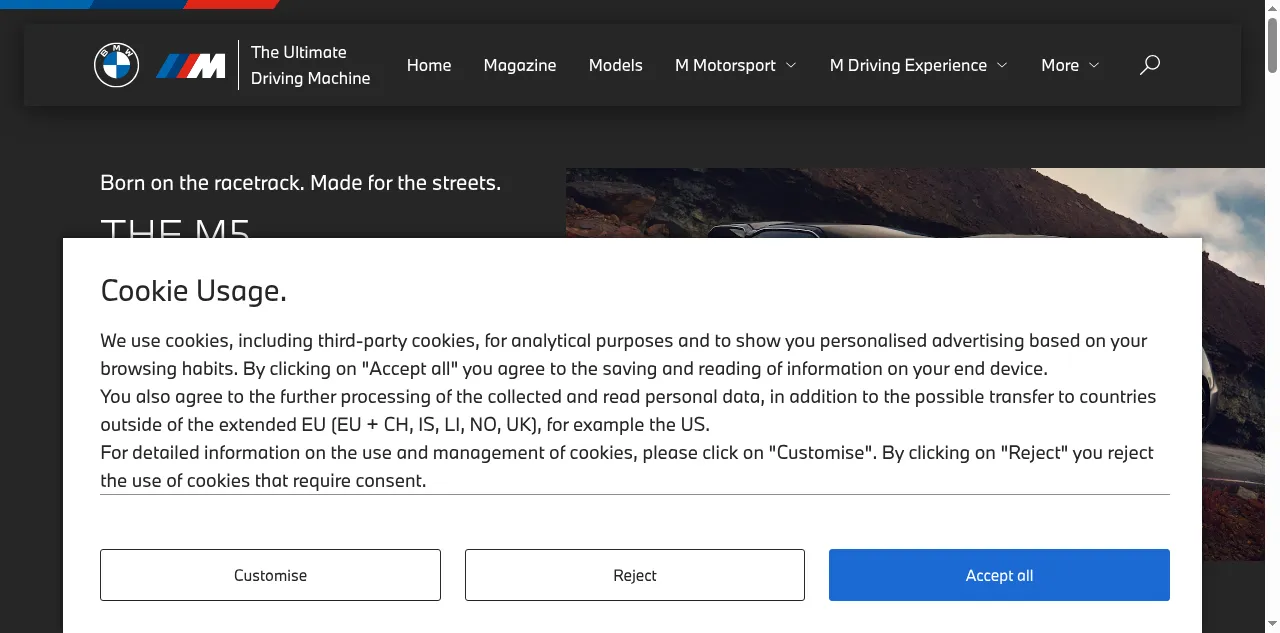Viewport: 1280px width, 633px height.
Task: Click the BMW M stripes logo
Action: [190, 66]
